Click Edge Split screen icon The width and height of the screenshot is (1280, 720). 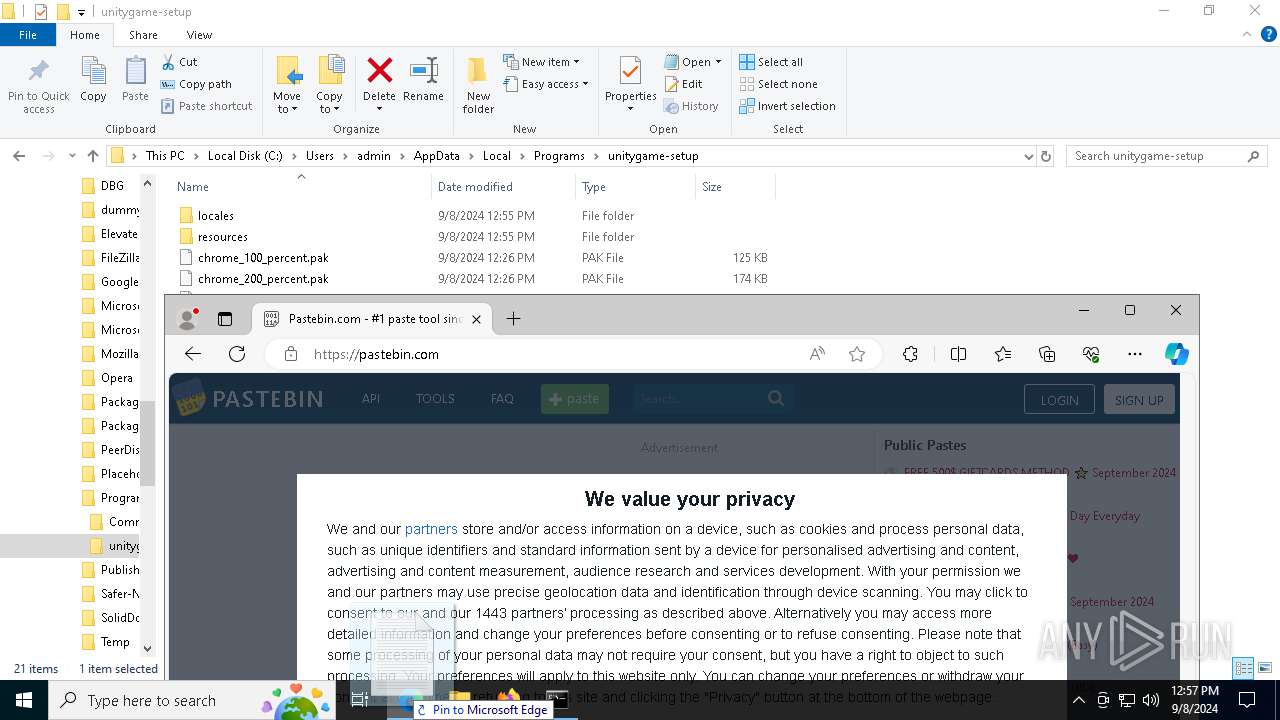958,354
